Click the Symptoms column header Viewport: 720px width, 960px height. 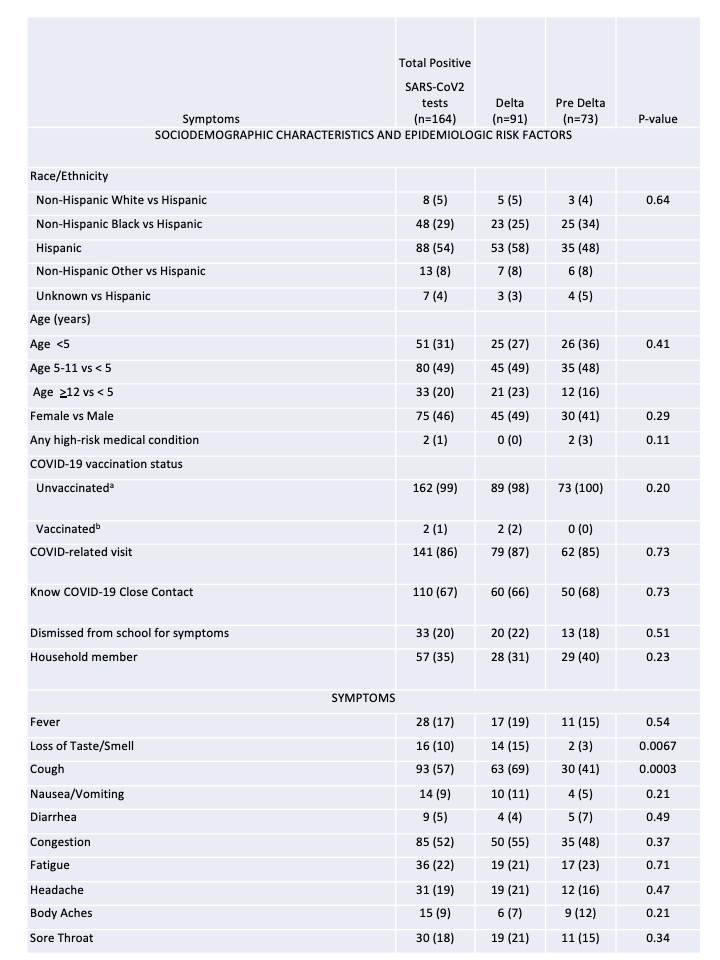tap(211, 119)
